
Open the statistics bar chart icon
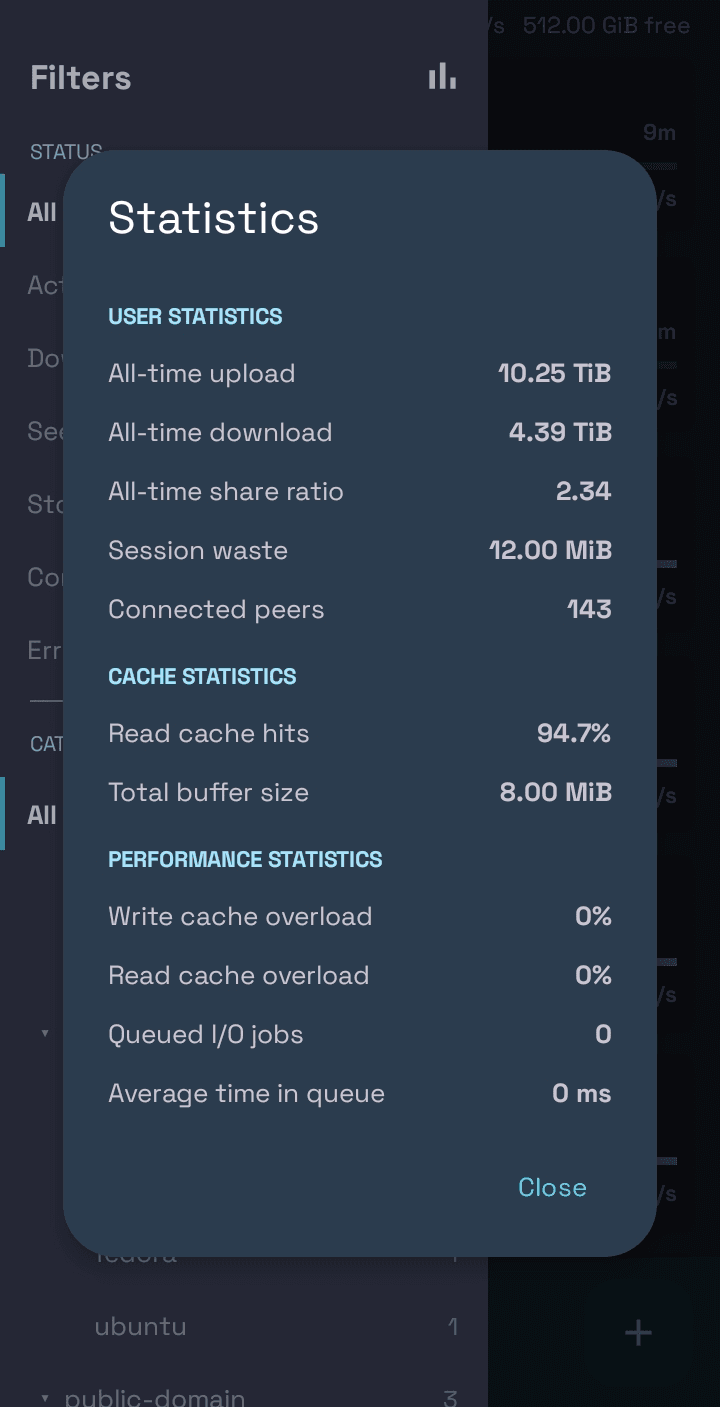click(442, 77)
